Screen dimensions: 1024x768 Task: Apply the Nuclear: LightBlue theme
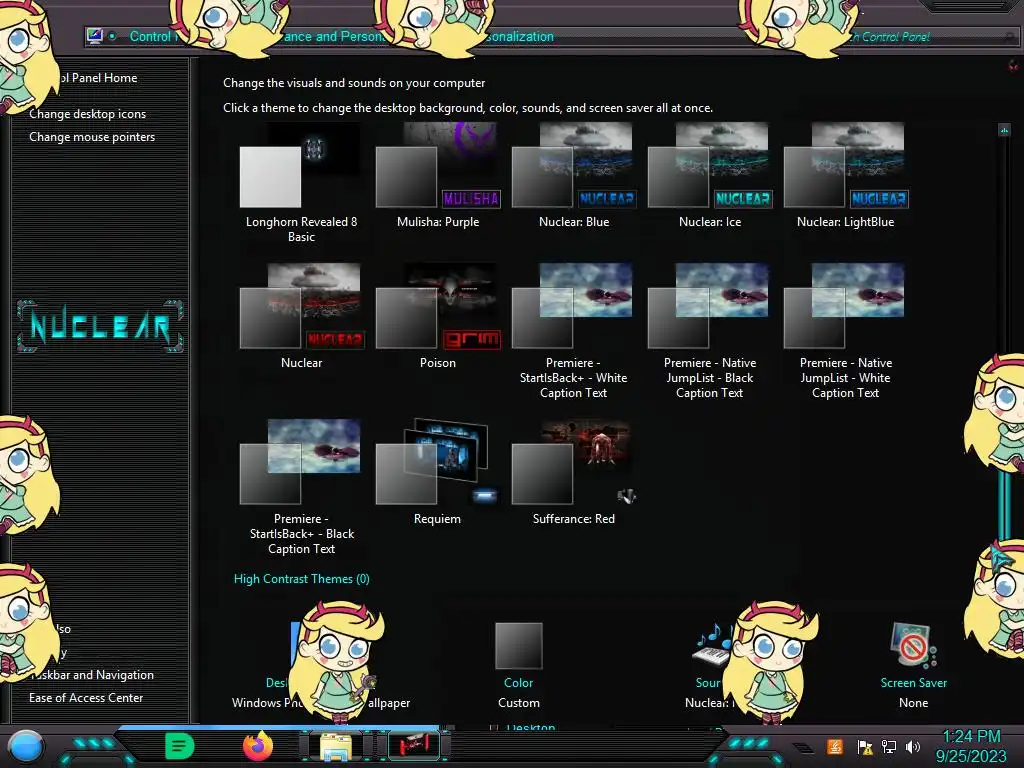coord(845,176)
